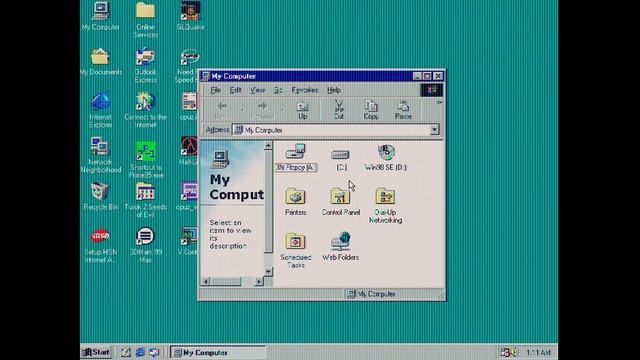The image size is (640, 360).
Task: Click the horizontal scroll left arrow
Action: (206, 281)
